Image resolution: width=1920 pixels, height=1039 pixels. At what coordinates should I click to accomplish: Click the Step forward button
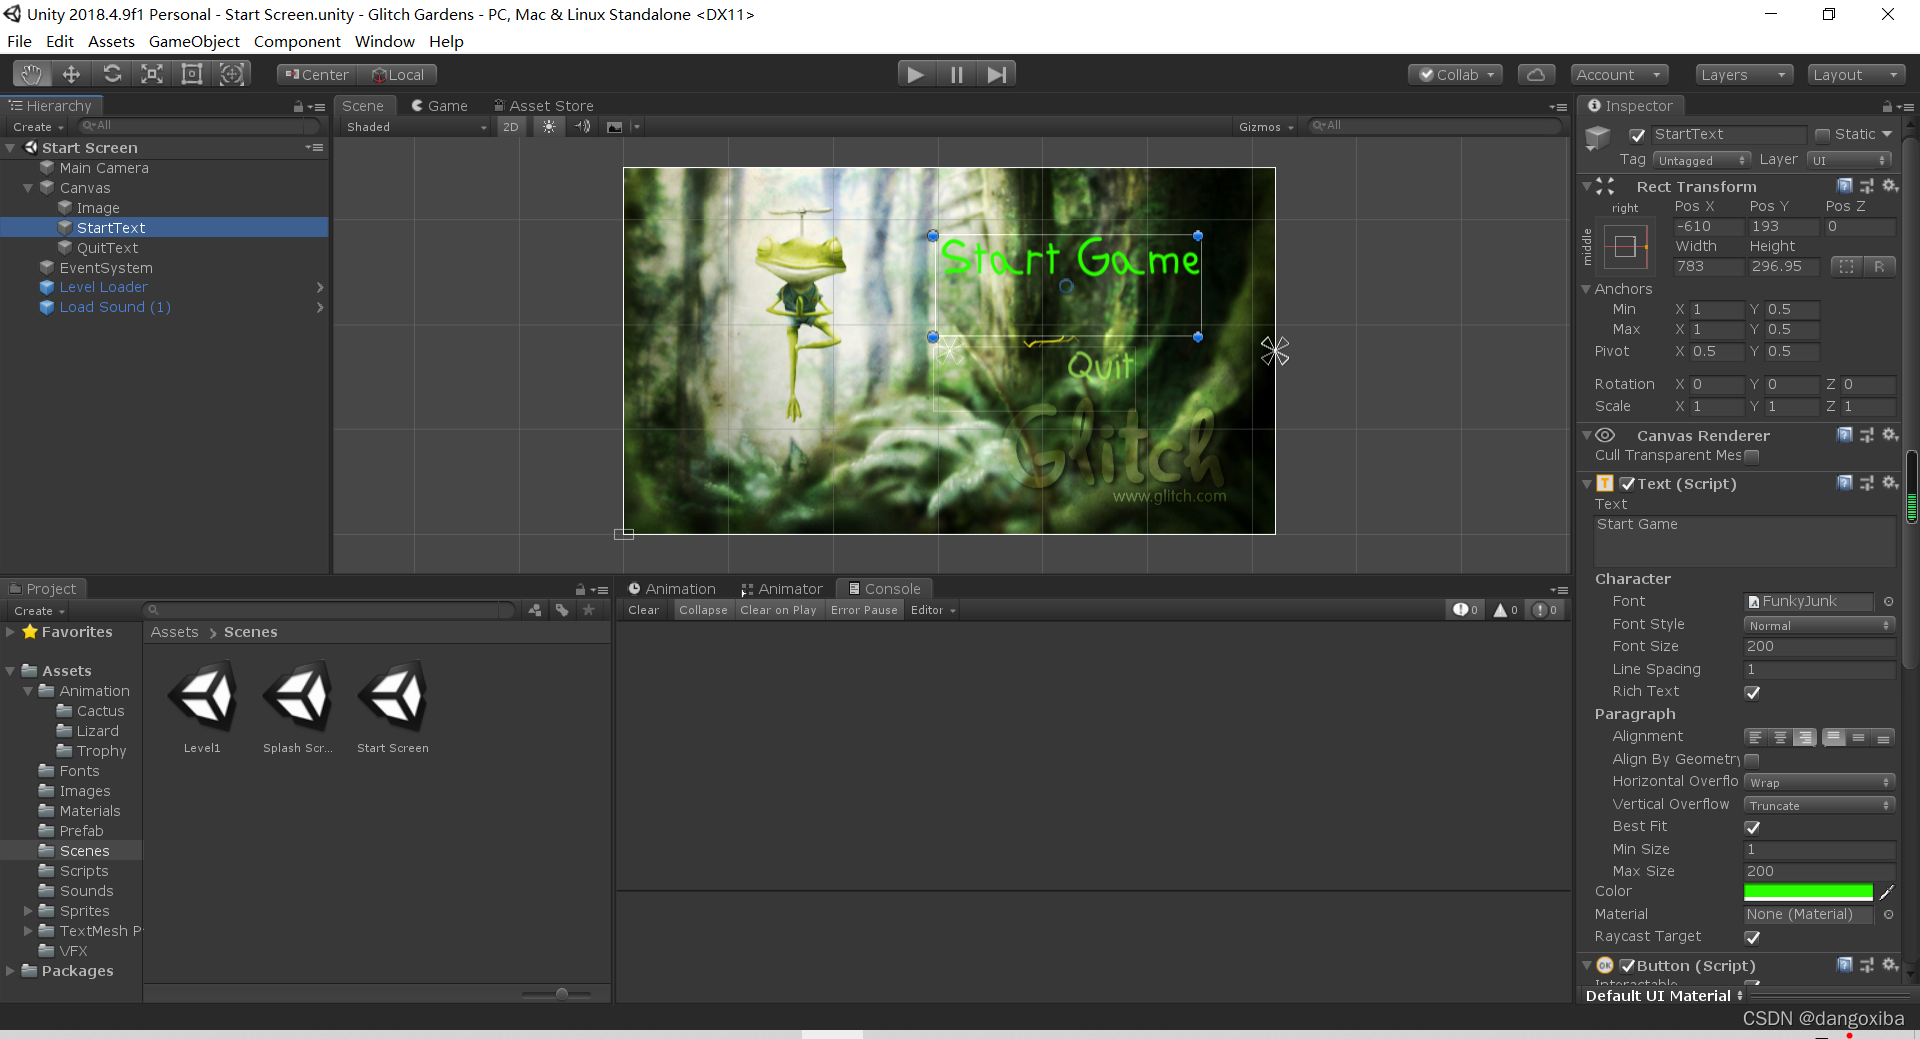(x=996, y=74)
